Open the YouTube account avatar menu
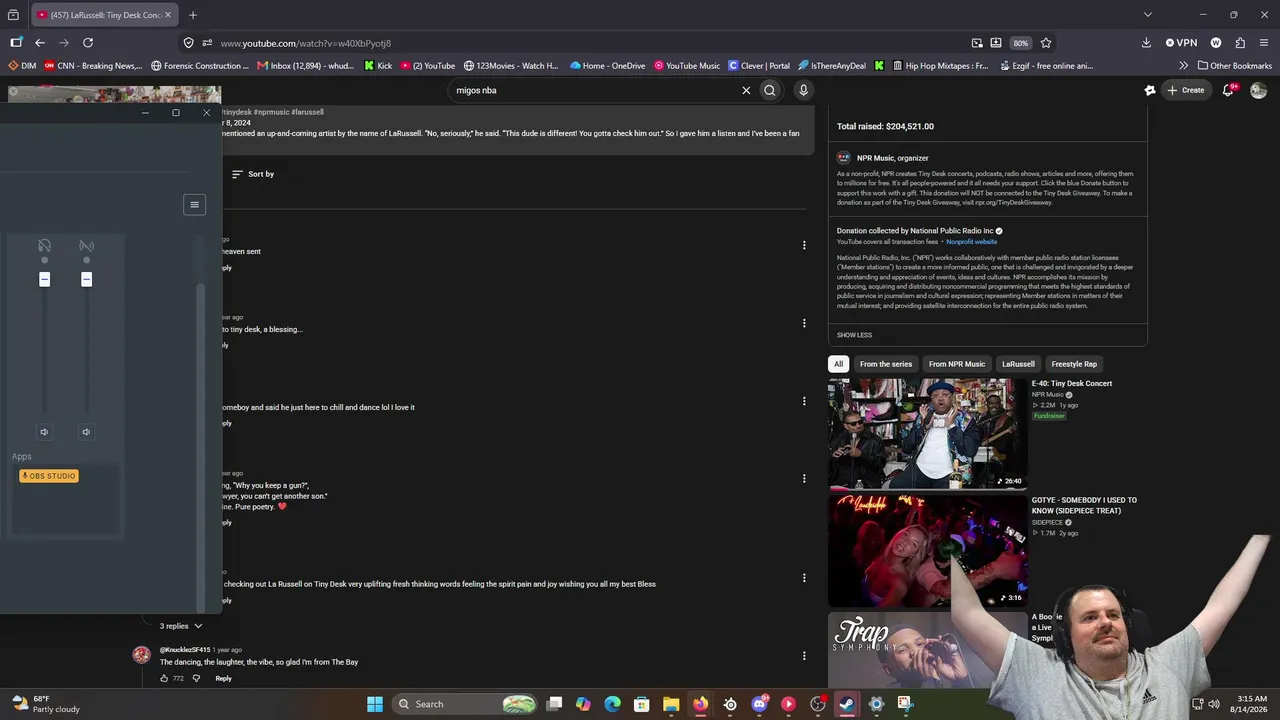Image resolution: width=1280 pixels, height=720 pixels. point(1258,90)
